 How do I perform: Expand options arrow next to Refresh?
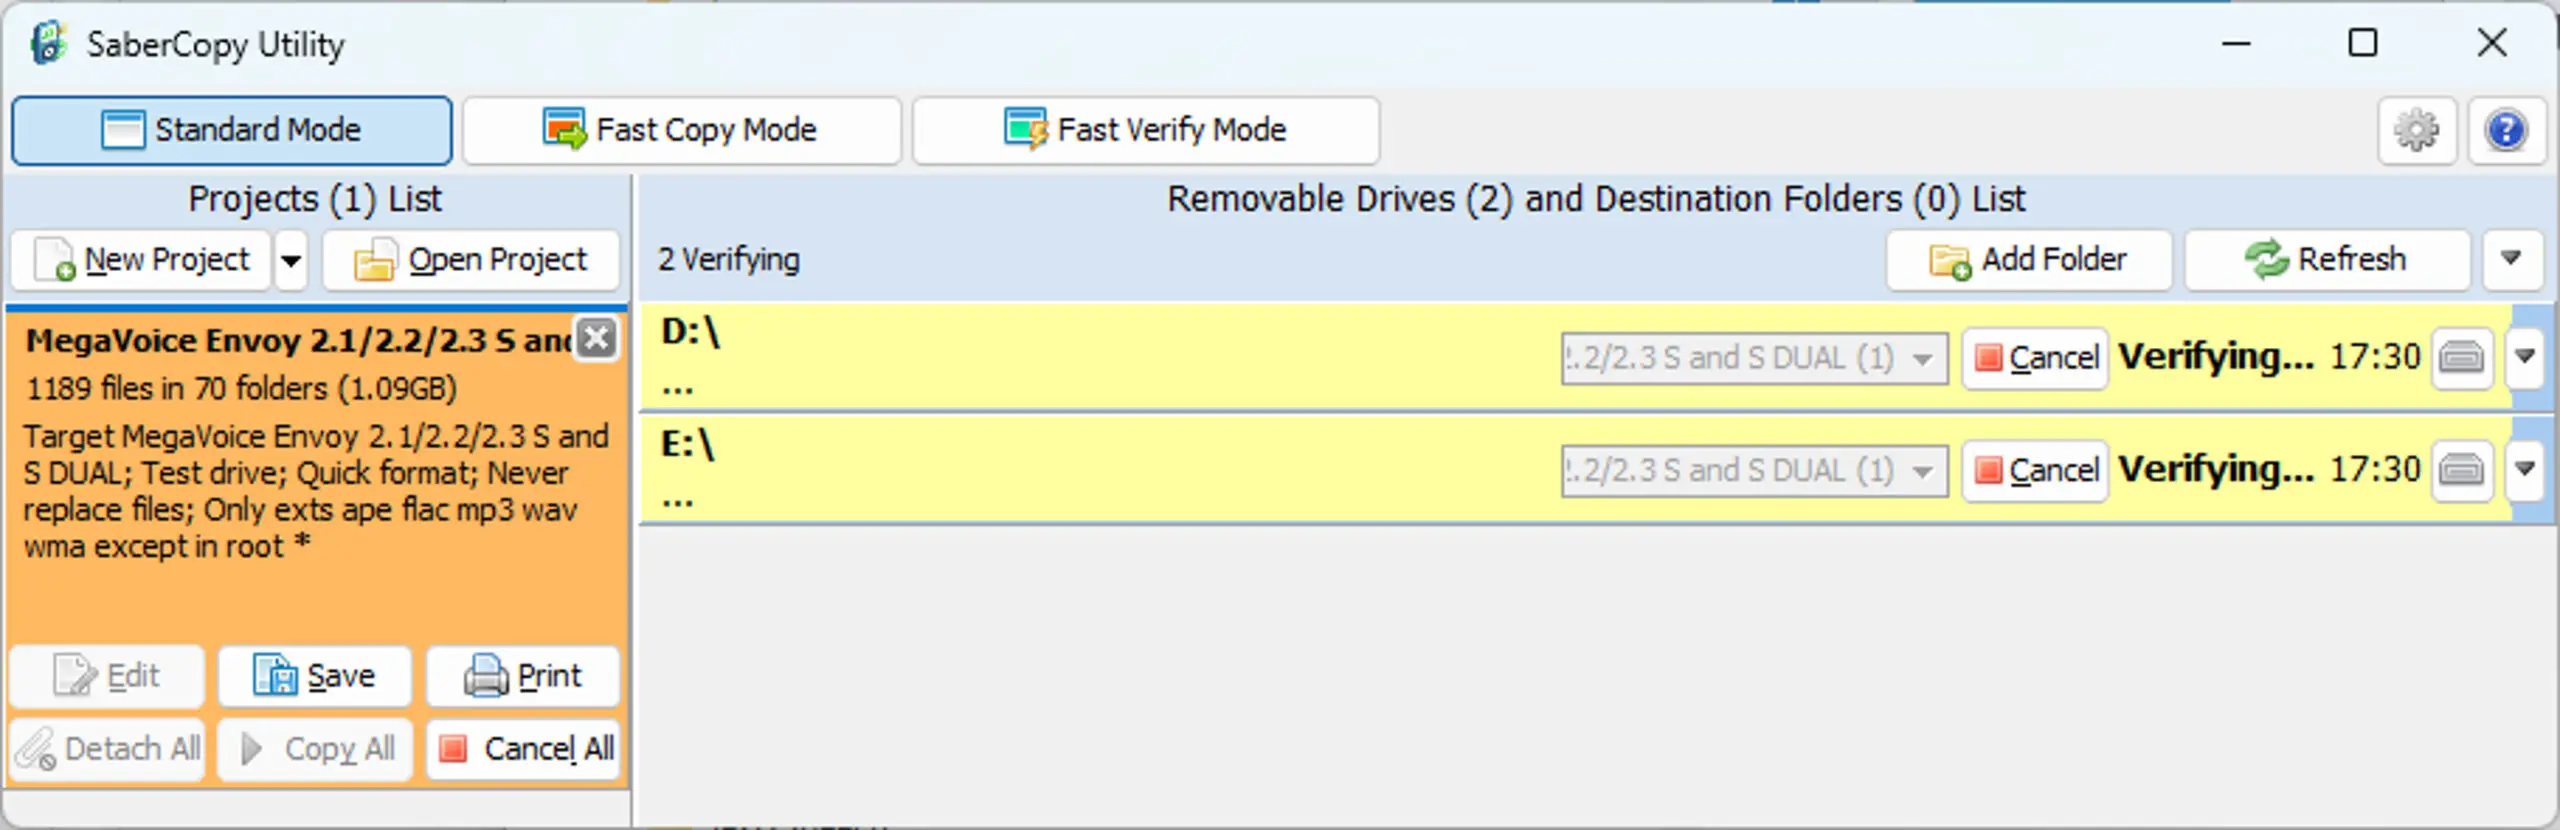click(2511, 259)
